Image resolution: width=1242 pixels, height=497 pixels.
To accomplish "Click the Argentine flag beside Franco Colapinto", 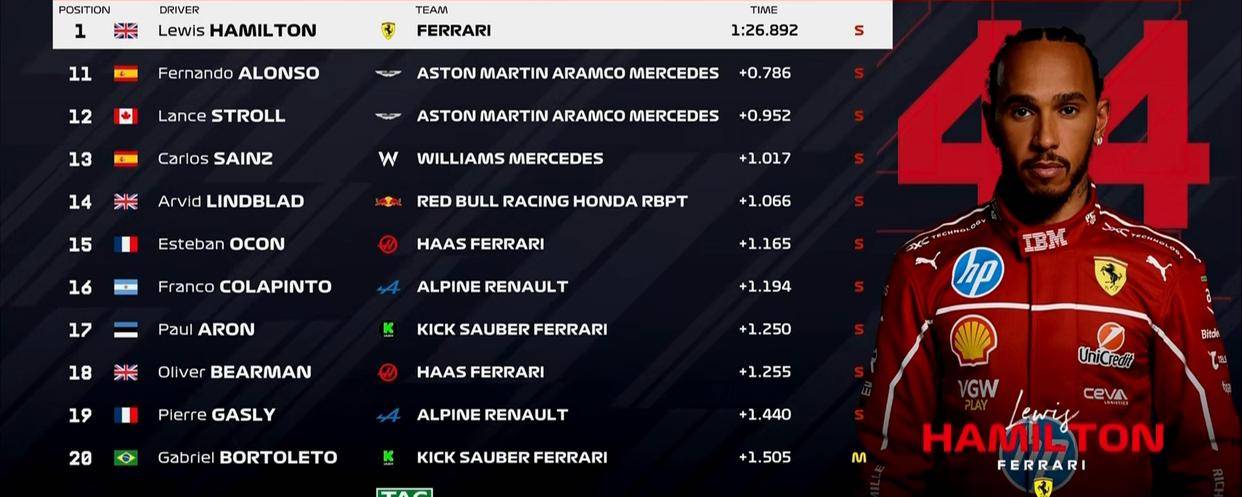I will (x=125, y=287).
